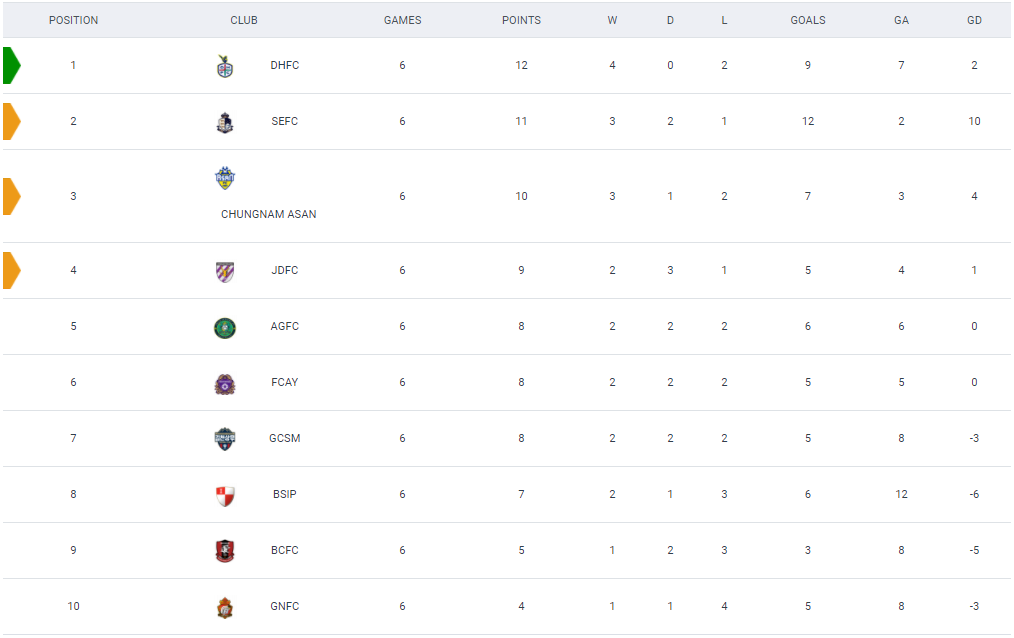Click the SEFC club crest icon
The height and width of the screenshot is (638, 1014).
pos(225,122)
